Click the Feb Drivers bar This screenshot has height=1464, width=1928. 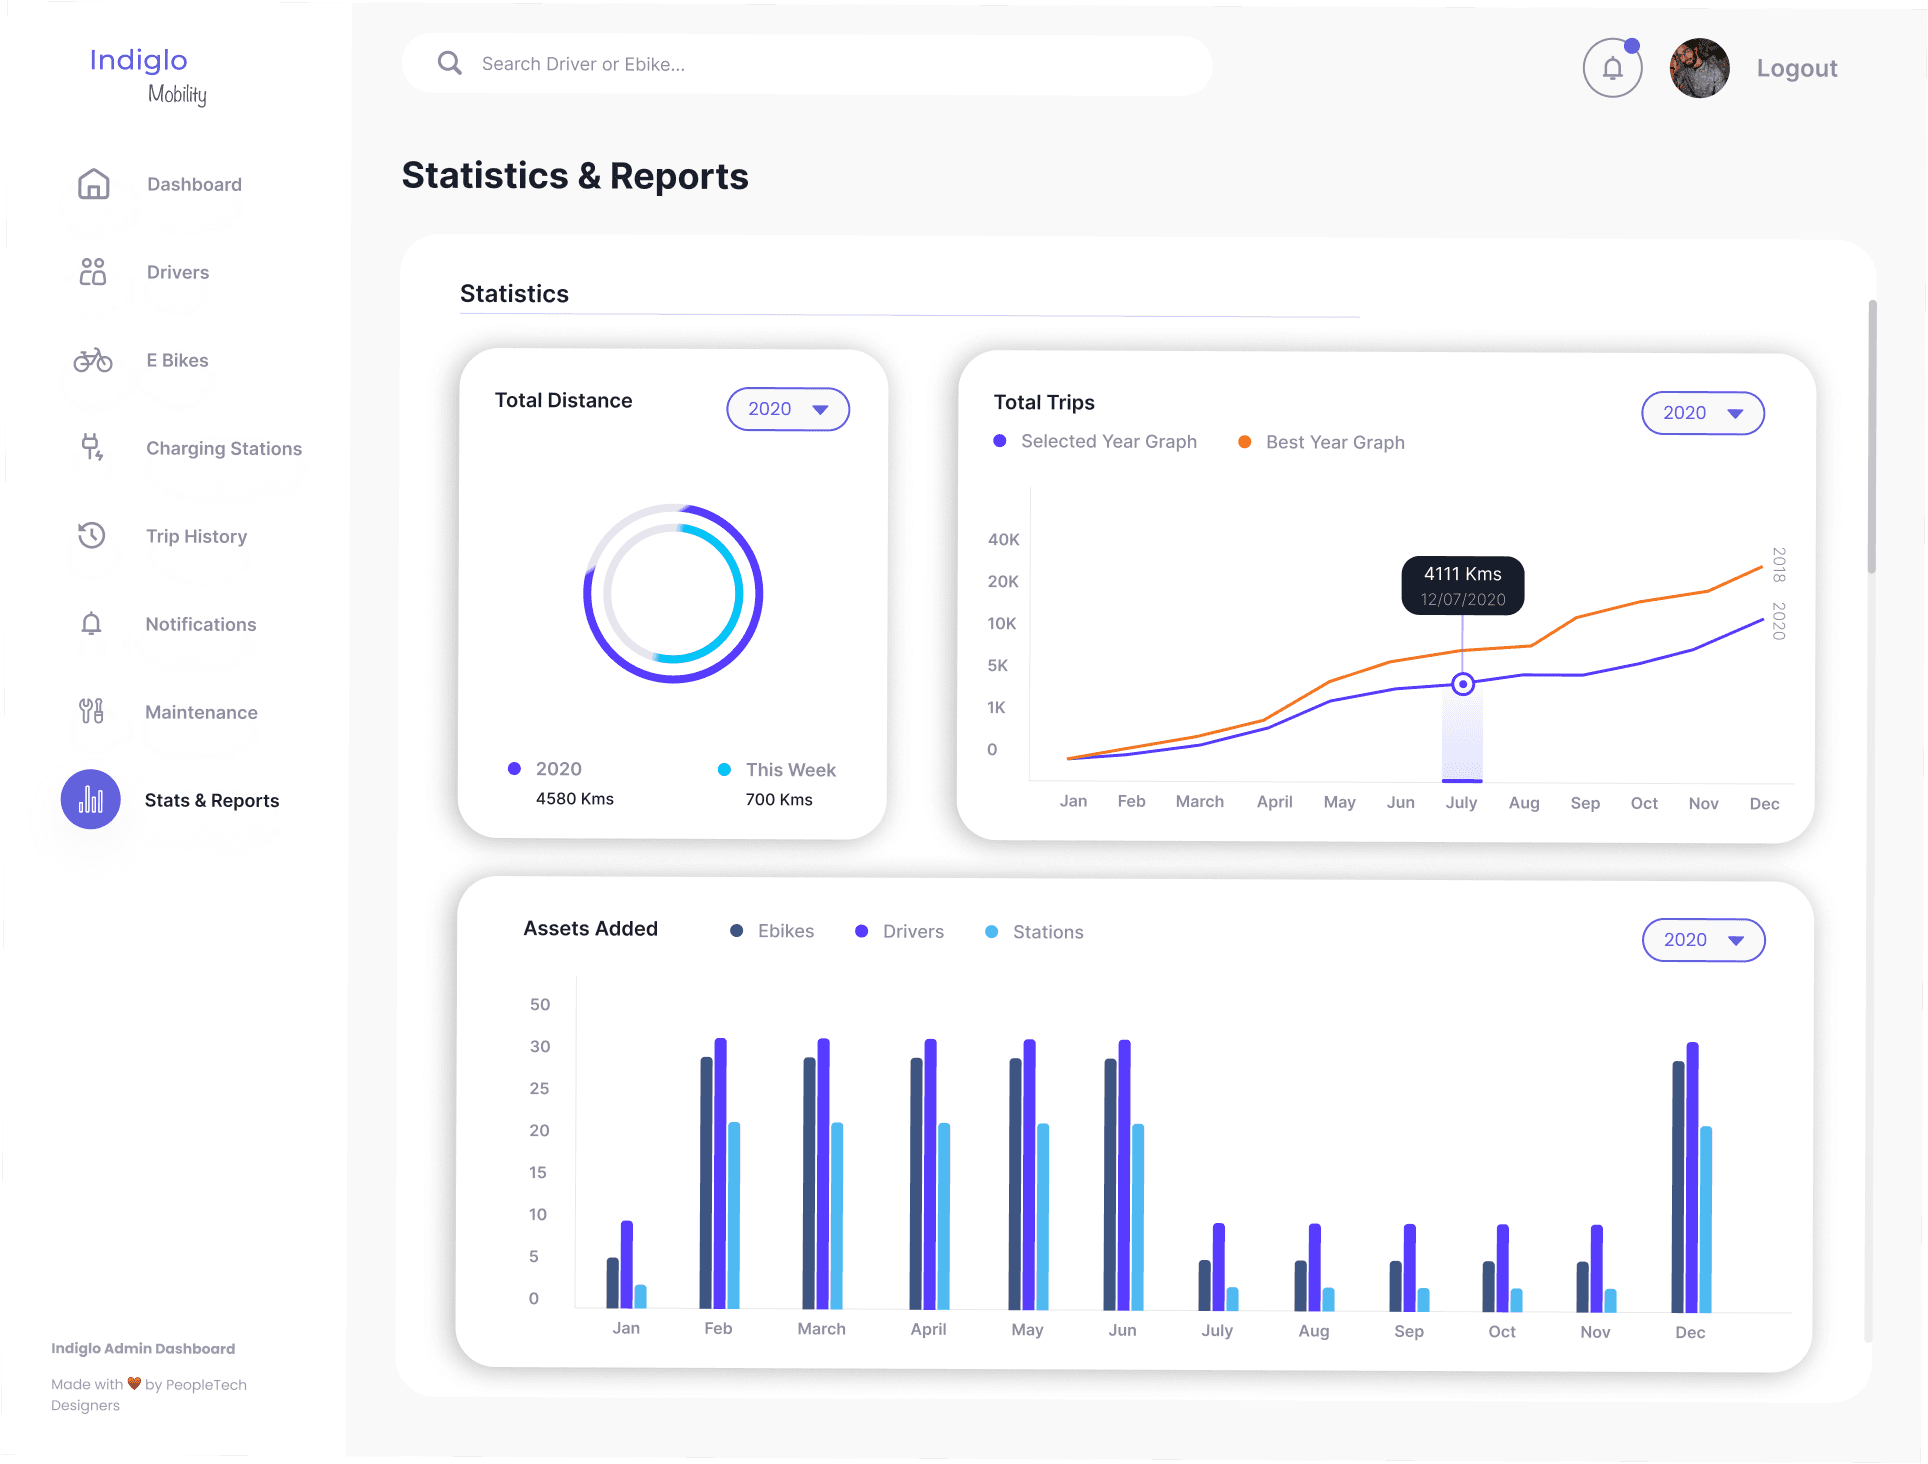coord(720,1173)
